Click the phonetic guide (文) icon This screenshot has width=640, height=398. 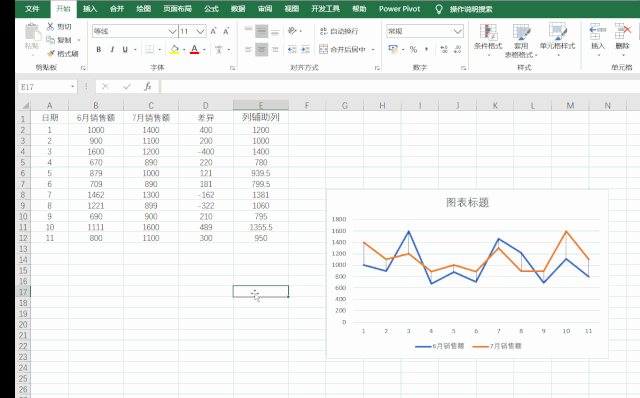click(x=219, y=49)
